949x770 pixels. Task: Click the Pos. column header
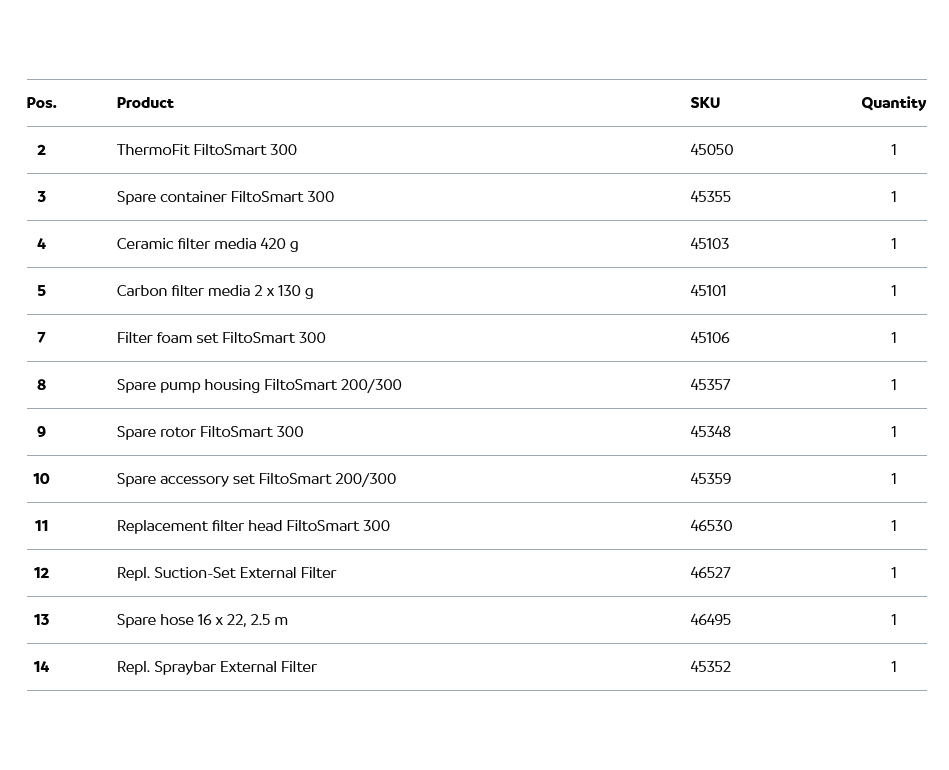[41, 103]
